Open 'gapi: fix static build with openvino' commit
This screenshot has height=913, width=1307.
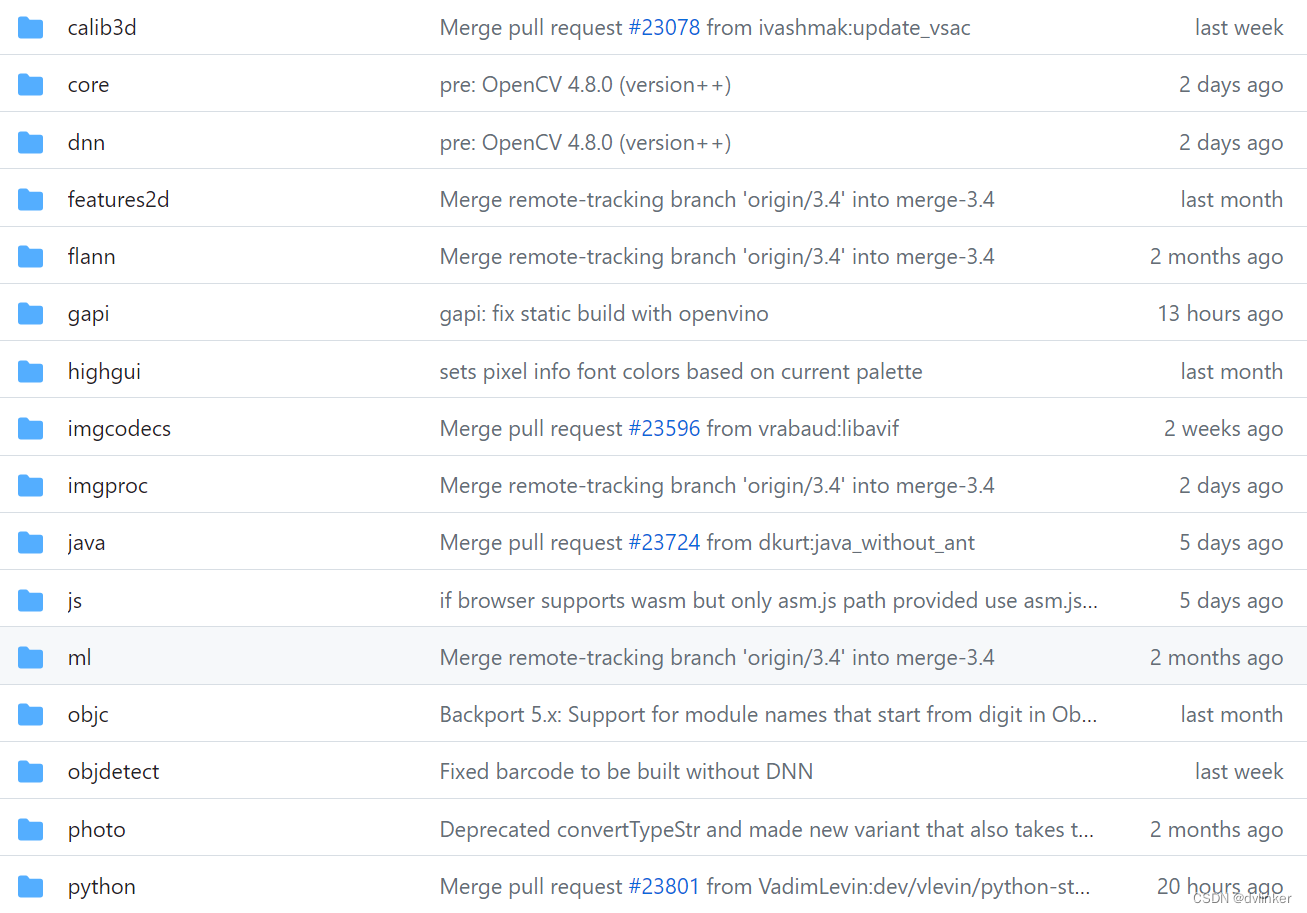point(604,314)
